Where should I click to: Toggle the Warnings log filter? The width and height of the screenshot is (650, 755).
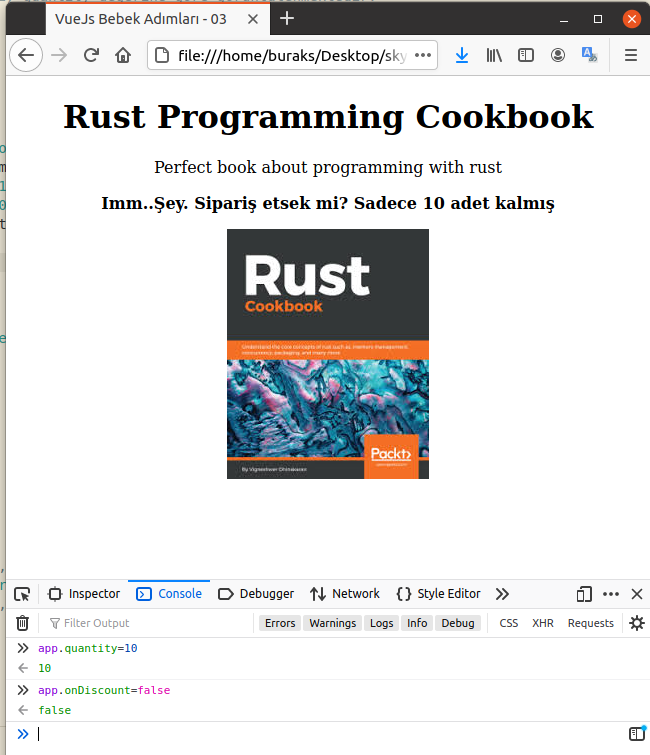[332, 623]
